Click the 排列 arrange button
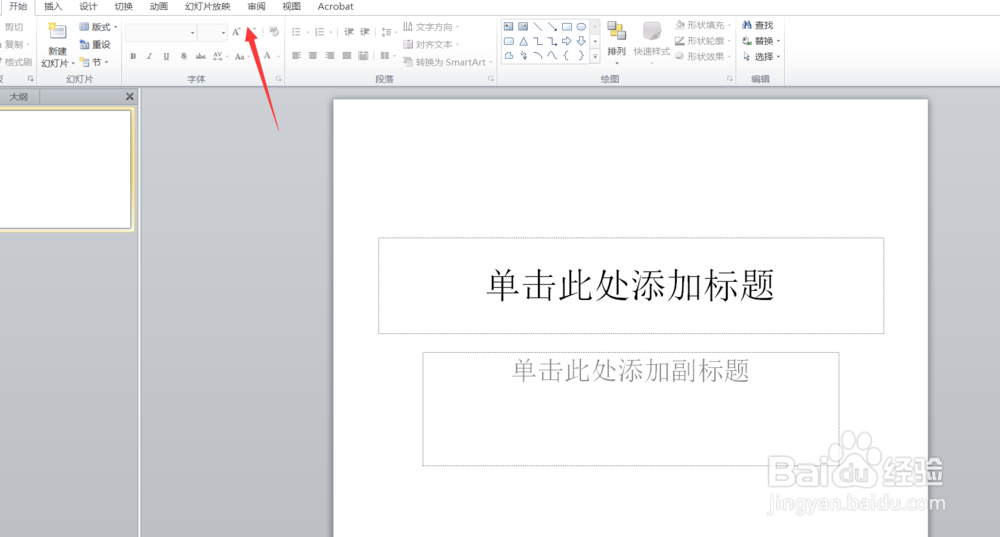Viewport: 1000px width, 537px height. pyautogui.click(x=616, y=41)
